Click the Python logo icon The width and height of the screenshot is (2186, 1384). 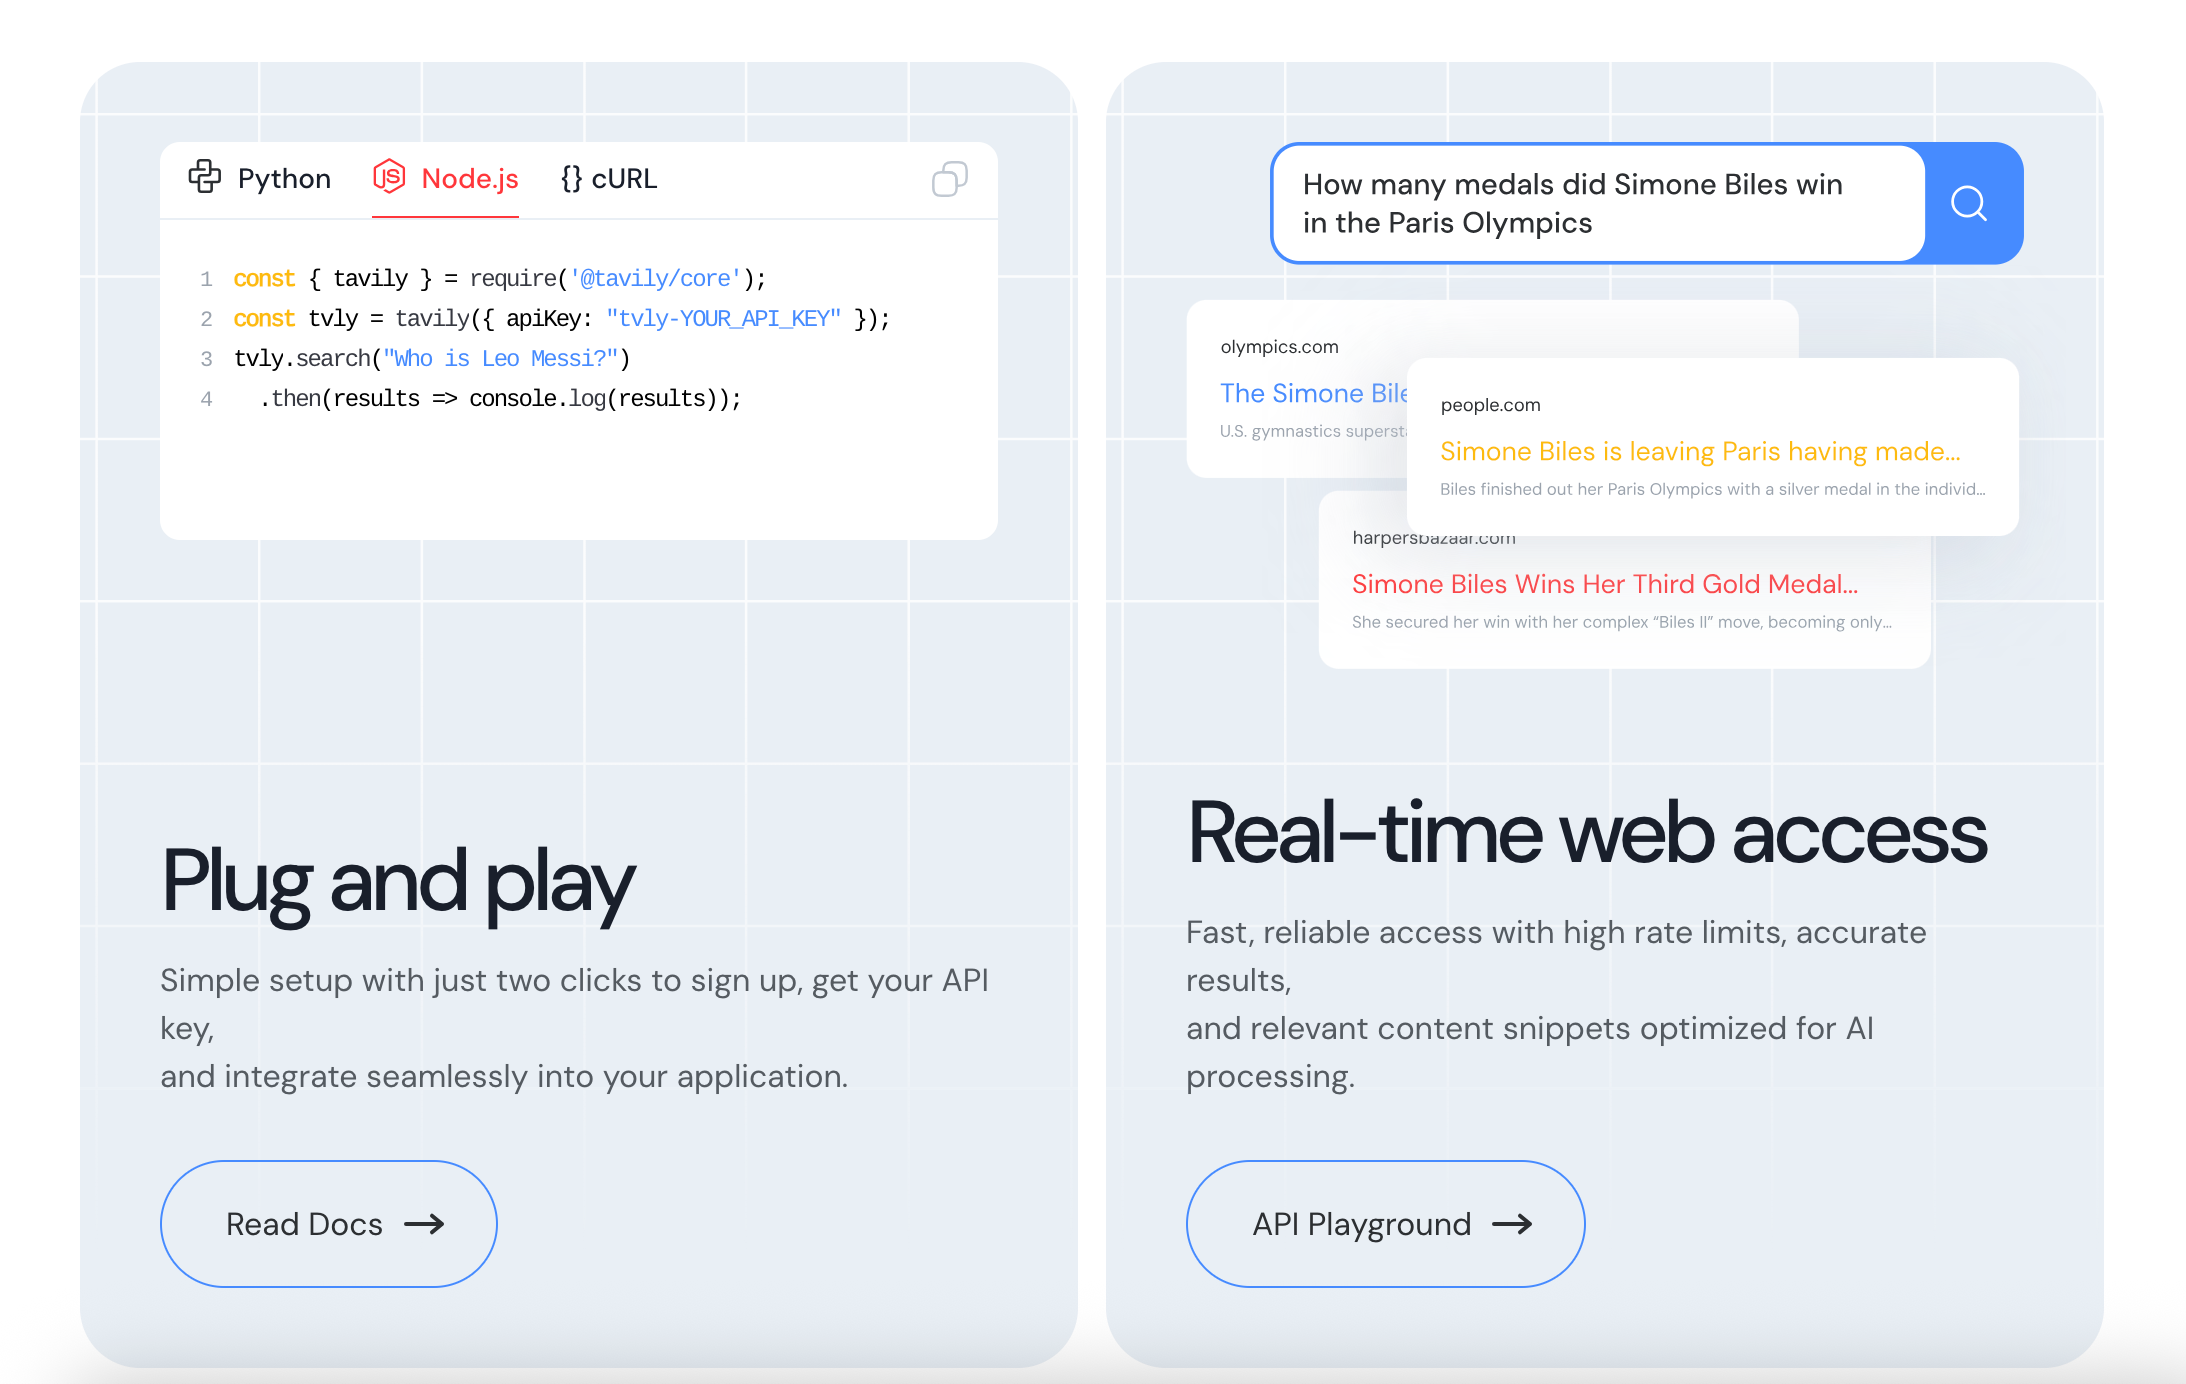tap(206, 178)
